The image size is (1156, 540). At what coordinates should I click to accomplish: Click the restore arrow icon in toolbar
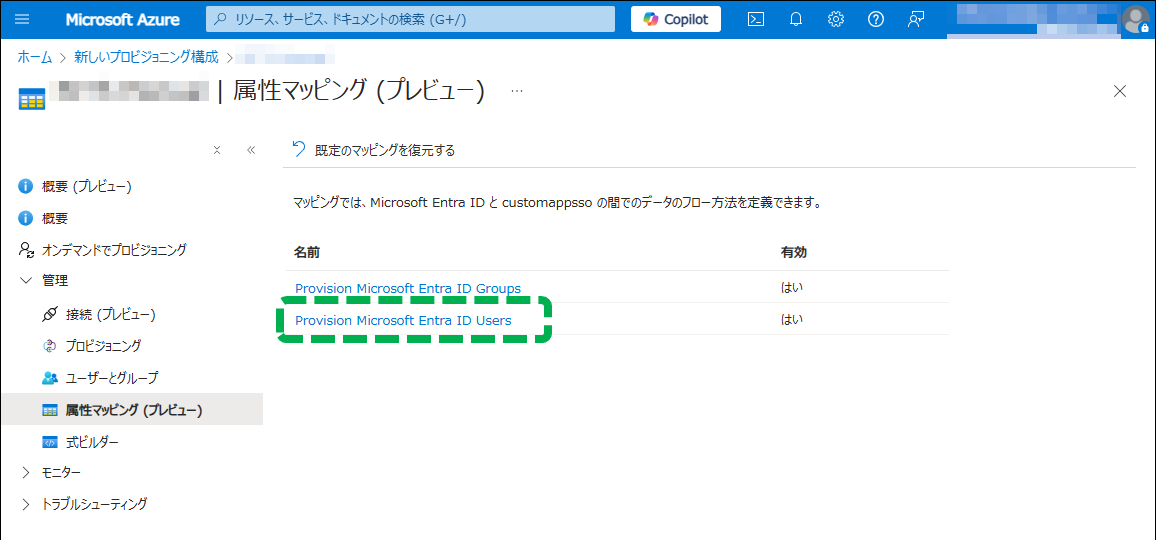coord(299,150)
